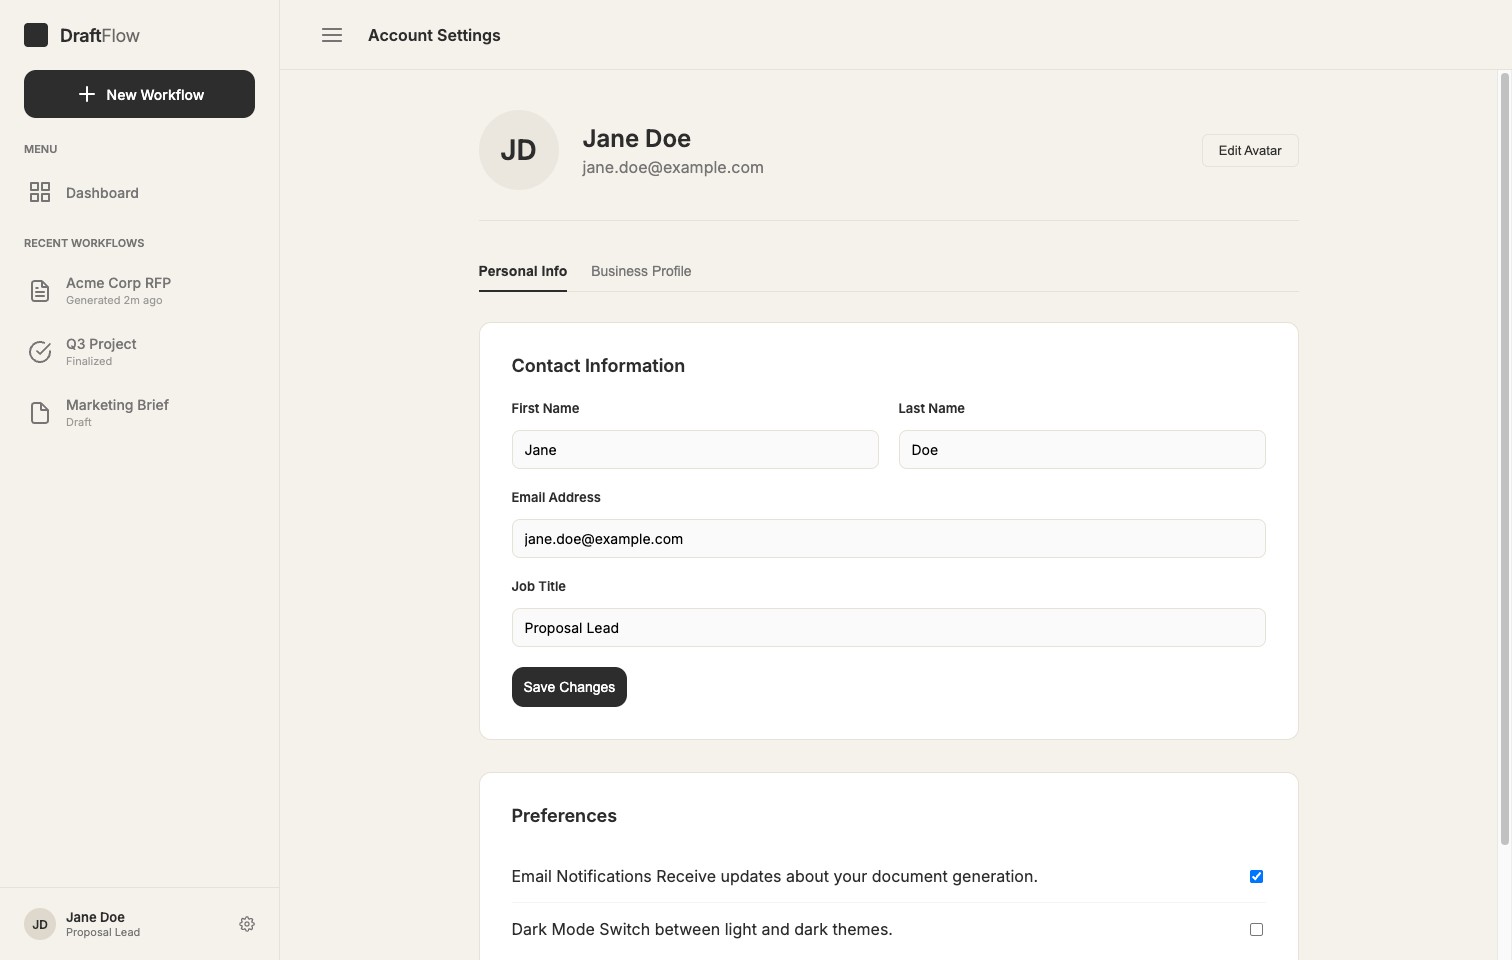Click the DraftFlow logo square
This screenshot has height=960, width=1512.
36,34
